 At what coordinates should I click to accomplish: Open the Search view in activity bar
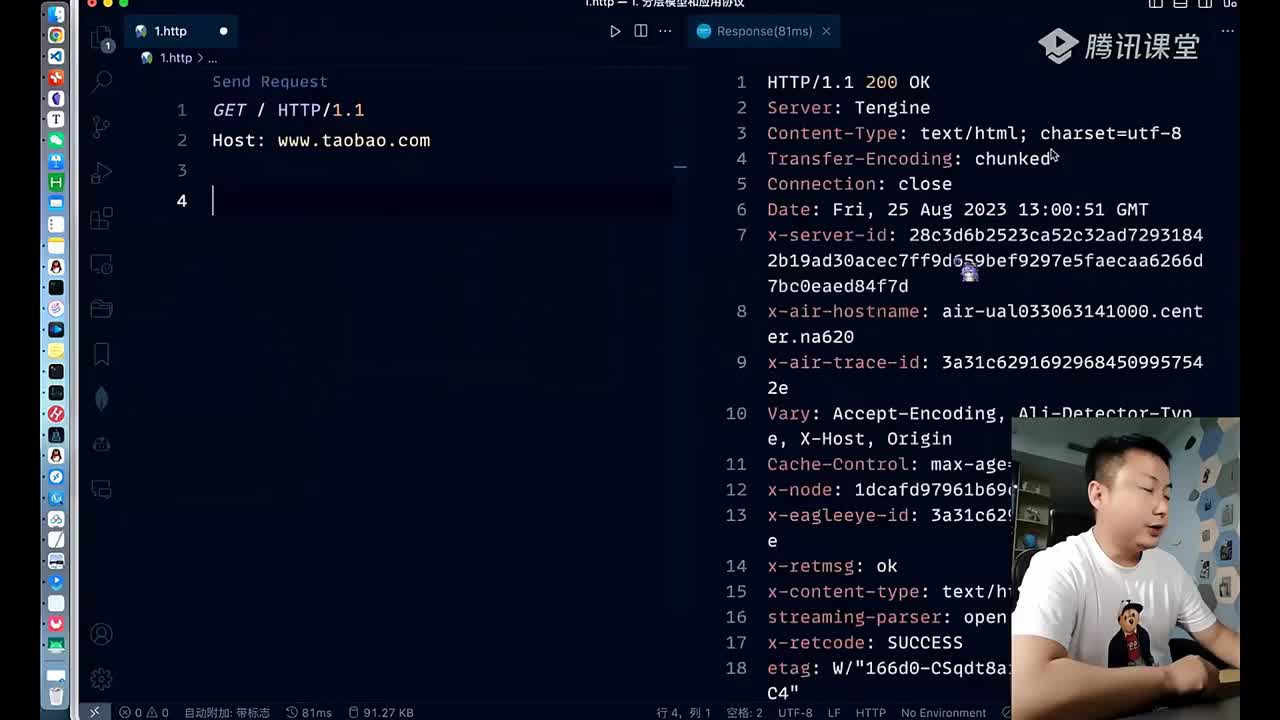tap(101, 82)
